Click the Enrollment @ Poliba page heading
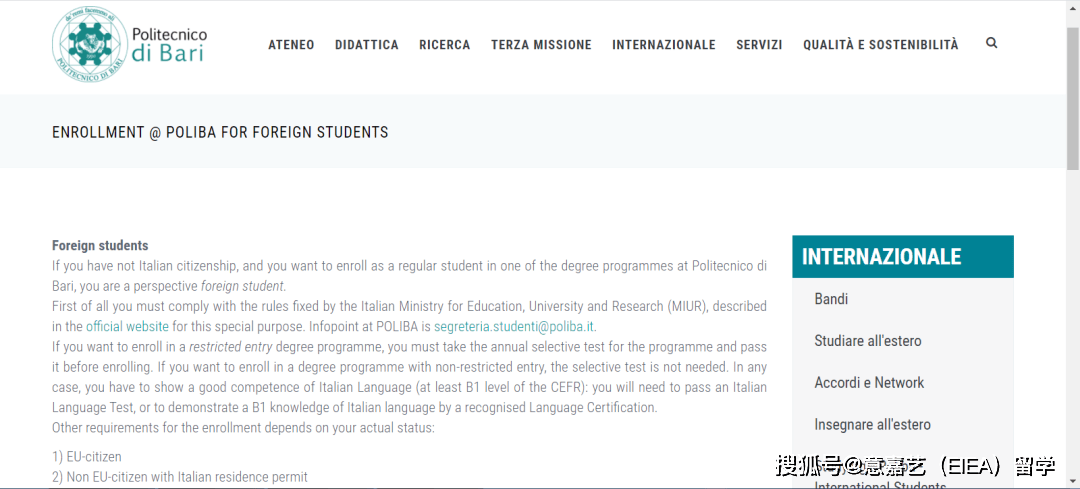Screen dimensions: 1080x489 [220, 132]
